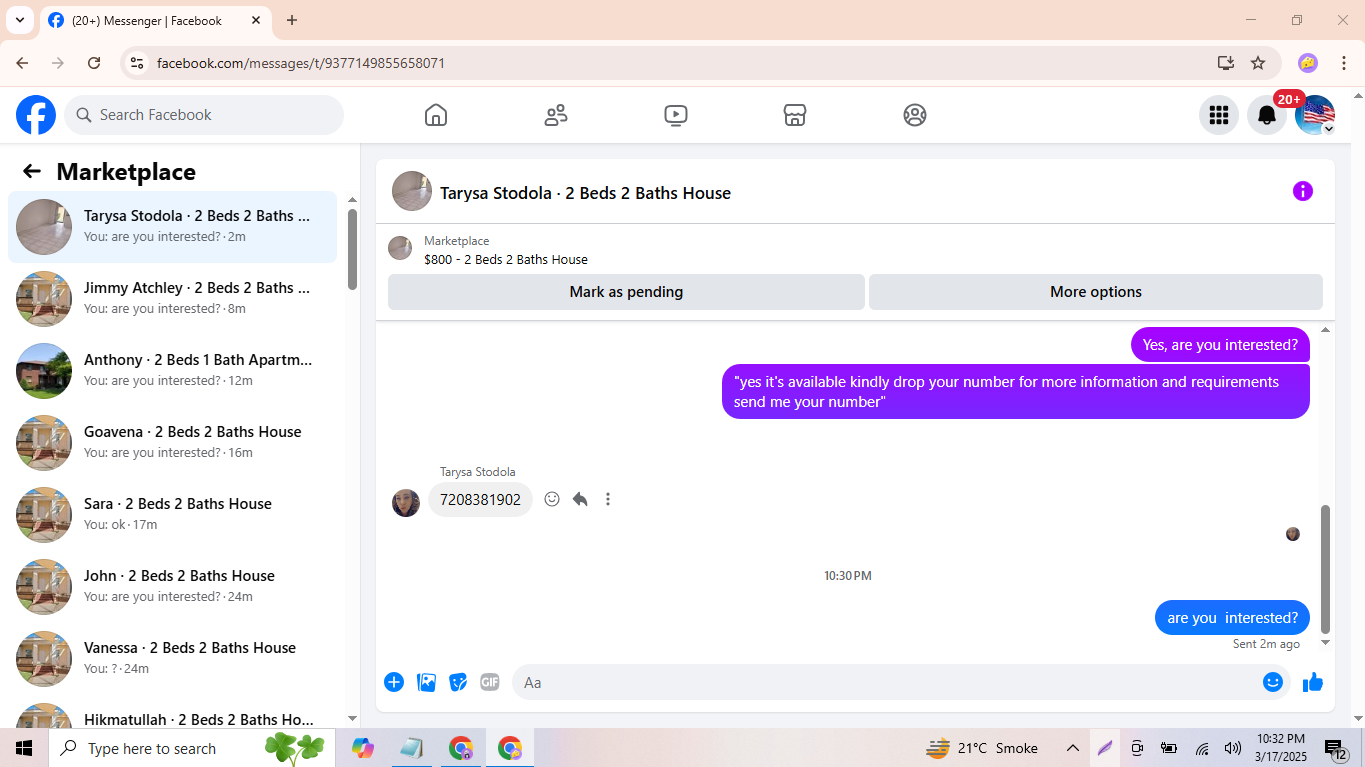Open a new browser tab
Screen dimensions: 1365x767
point(292,20)
